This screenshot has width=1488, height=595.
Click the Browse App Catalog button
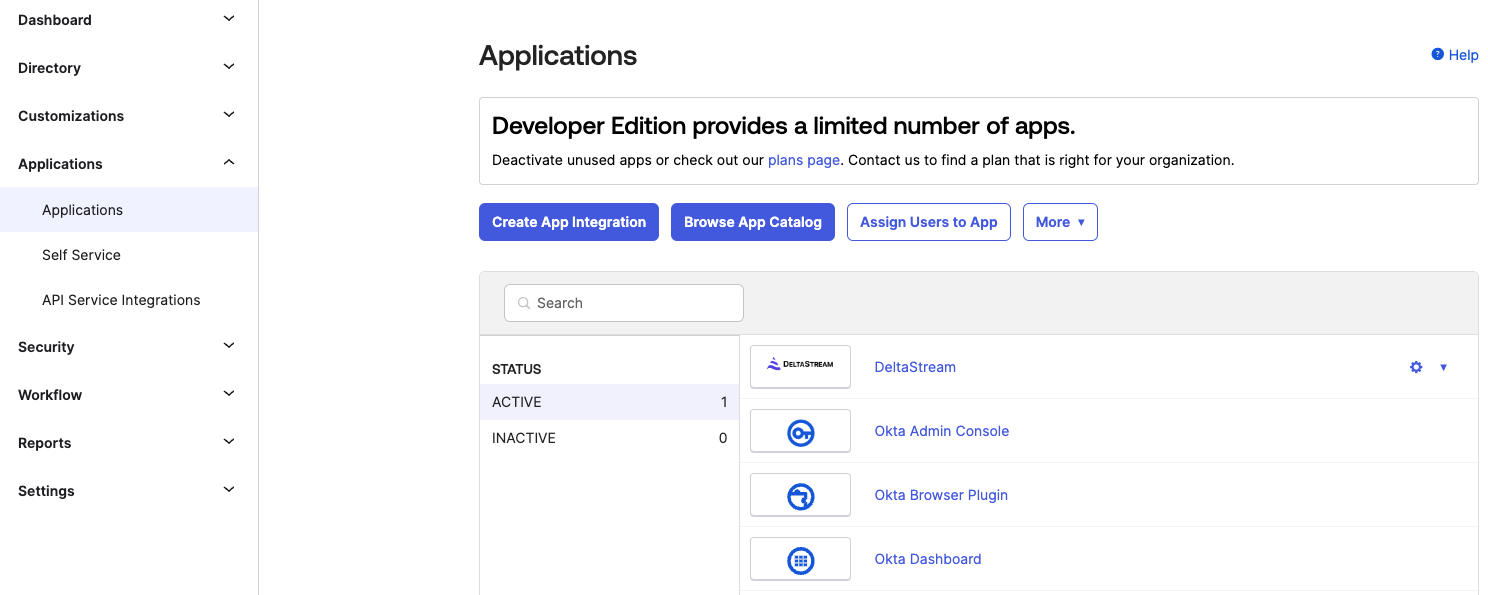(753, 222)
